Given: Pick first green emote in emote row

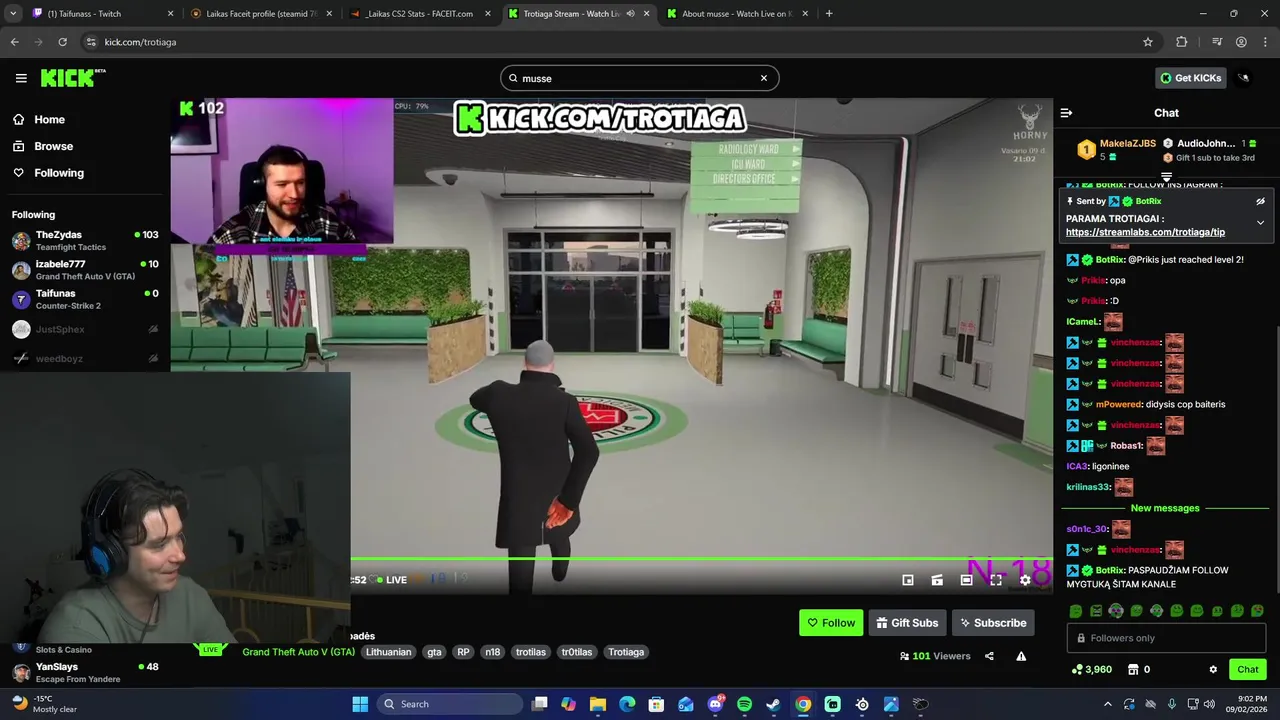Looking at the screenshot, I should (1076, 611).
